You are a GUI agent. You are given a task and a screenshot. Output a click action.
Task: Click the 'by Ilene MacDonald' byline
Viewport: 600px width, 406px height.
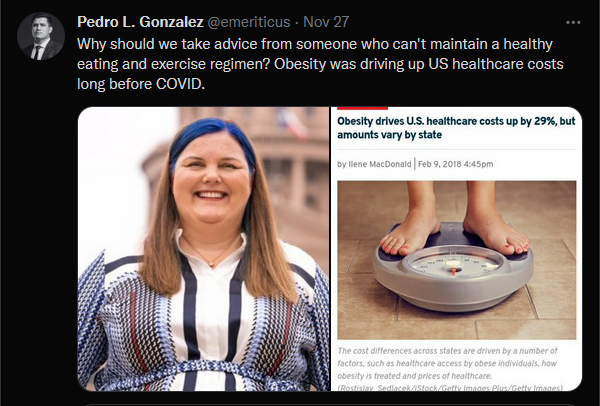pyautogui.click(x=374, y=164)
